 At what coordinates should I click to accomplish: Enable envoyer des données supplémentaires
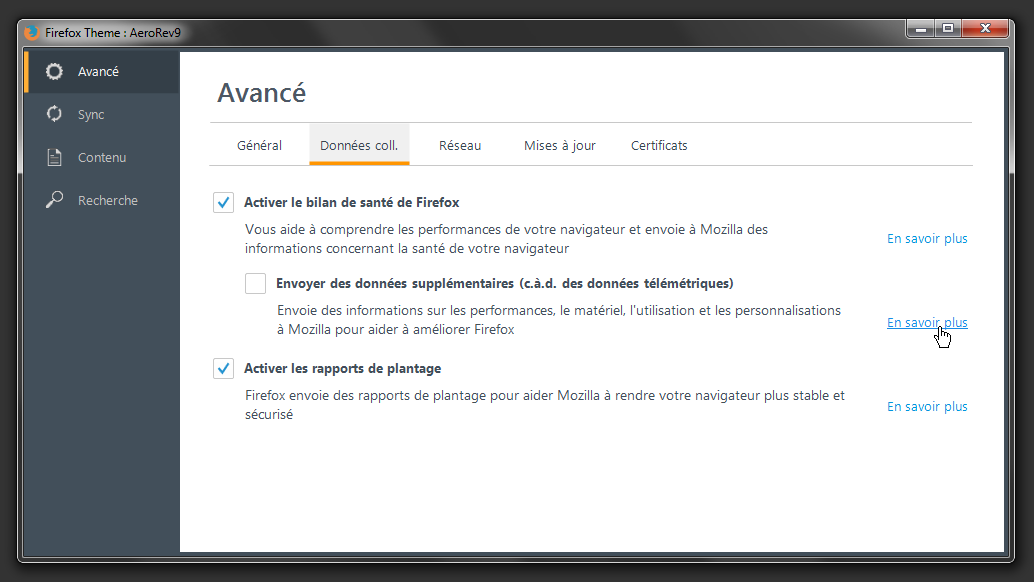pos(255,283)
